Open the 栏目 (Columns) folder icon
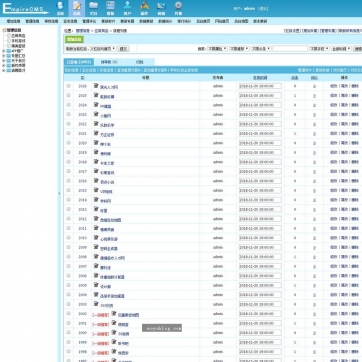362x362 pixels. pyautogui.click(x=94, y=8)
